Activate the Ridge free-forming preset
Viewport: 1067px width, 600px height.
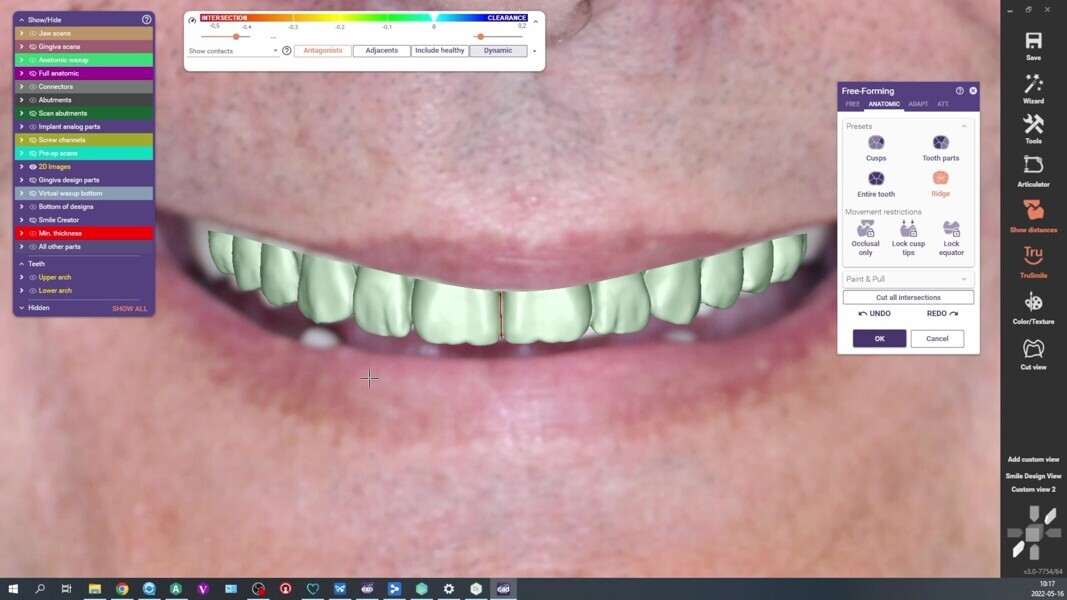click(x=940, y=181)
